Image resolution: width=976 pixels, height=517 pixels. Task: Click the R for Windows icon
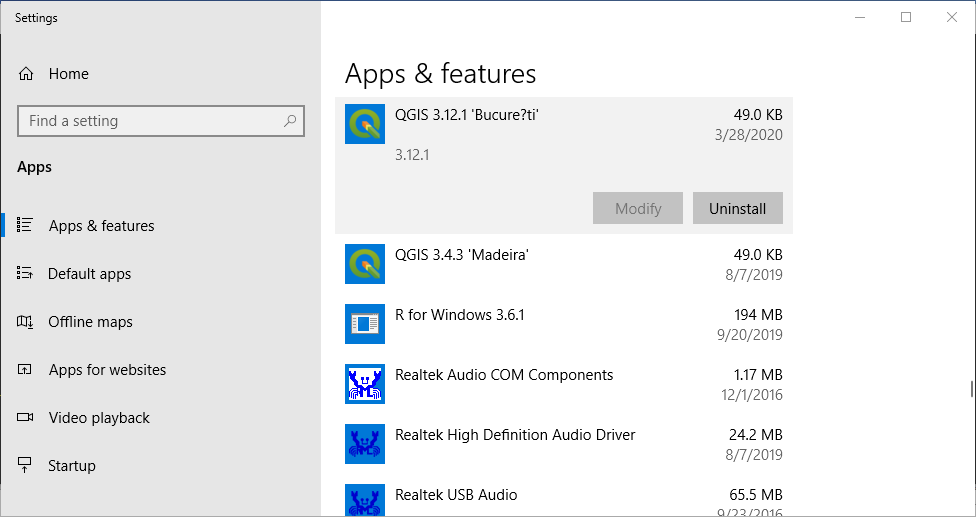pyautogui.click(x=365, y=324)
